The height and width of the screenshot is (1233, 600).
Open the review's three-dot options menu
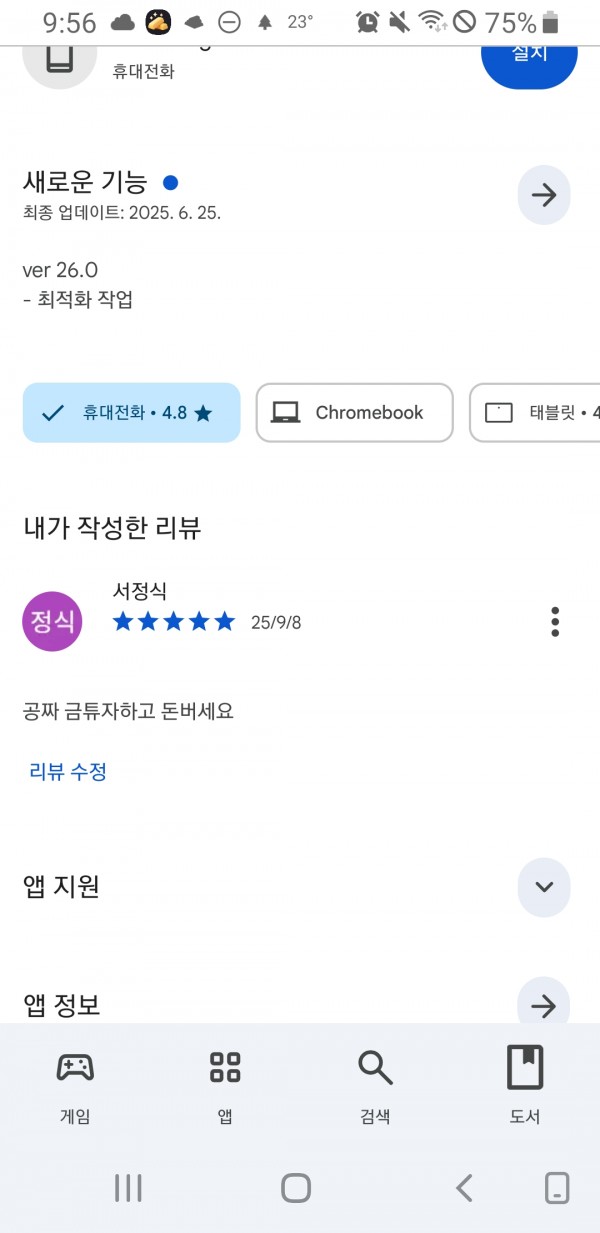tap(555, 622)
